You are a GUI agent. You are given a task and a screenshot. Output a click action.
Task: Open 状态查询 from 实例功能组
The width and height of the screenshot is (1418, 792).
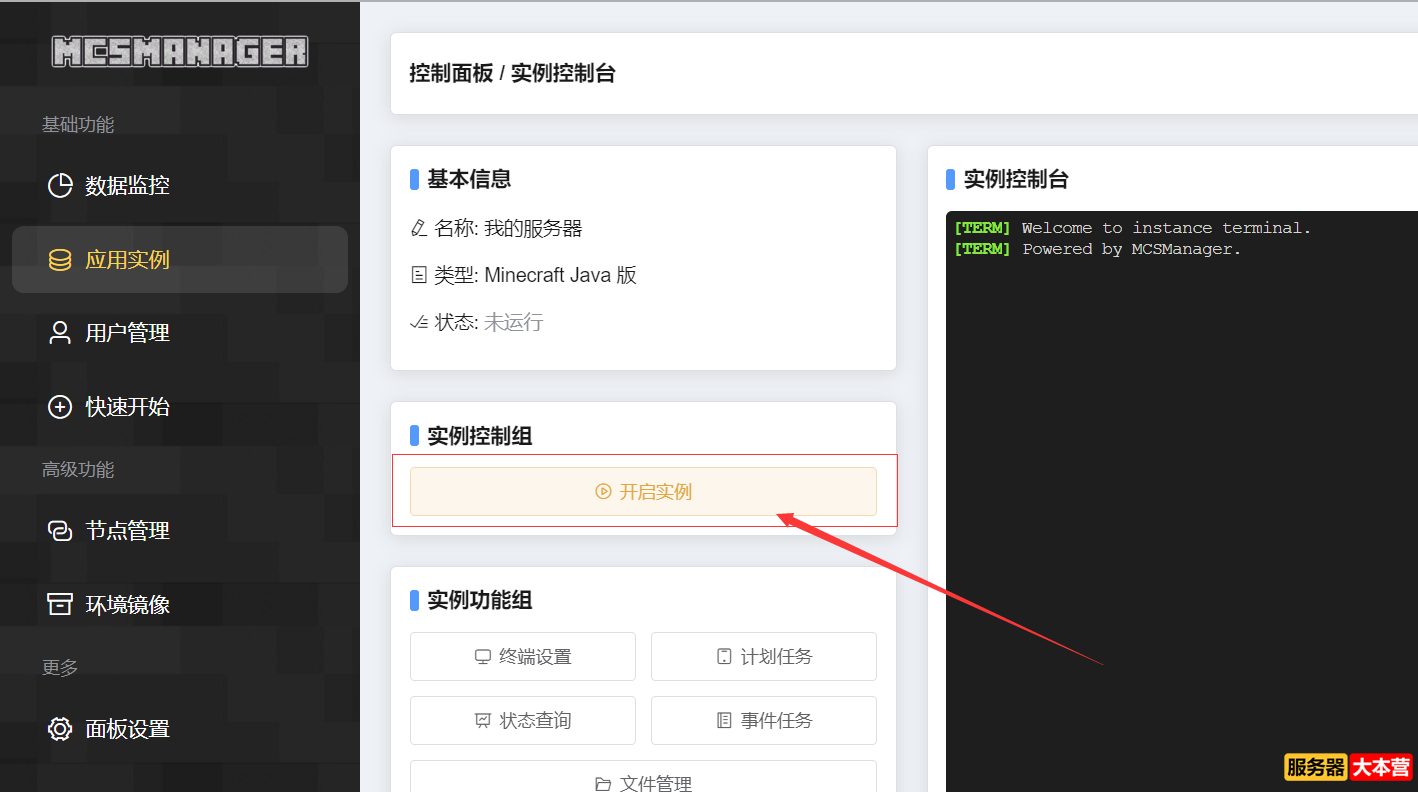522,720
